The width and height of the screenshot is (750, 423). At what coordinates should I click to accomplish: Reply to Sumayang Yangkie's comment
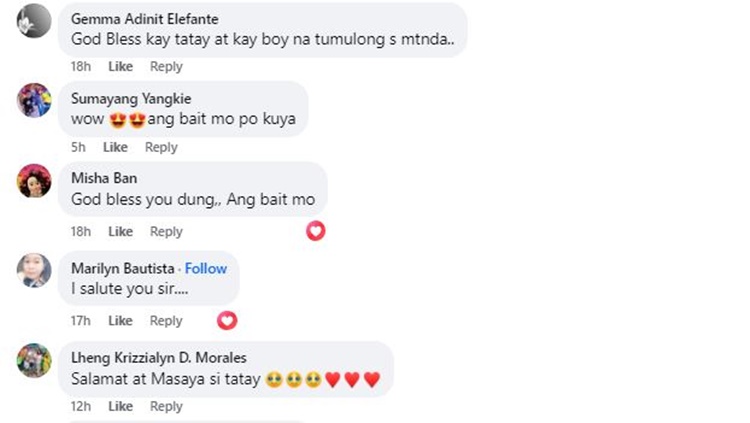point(161,147)
